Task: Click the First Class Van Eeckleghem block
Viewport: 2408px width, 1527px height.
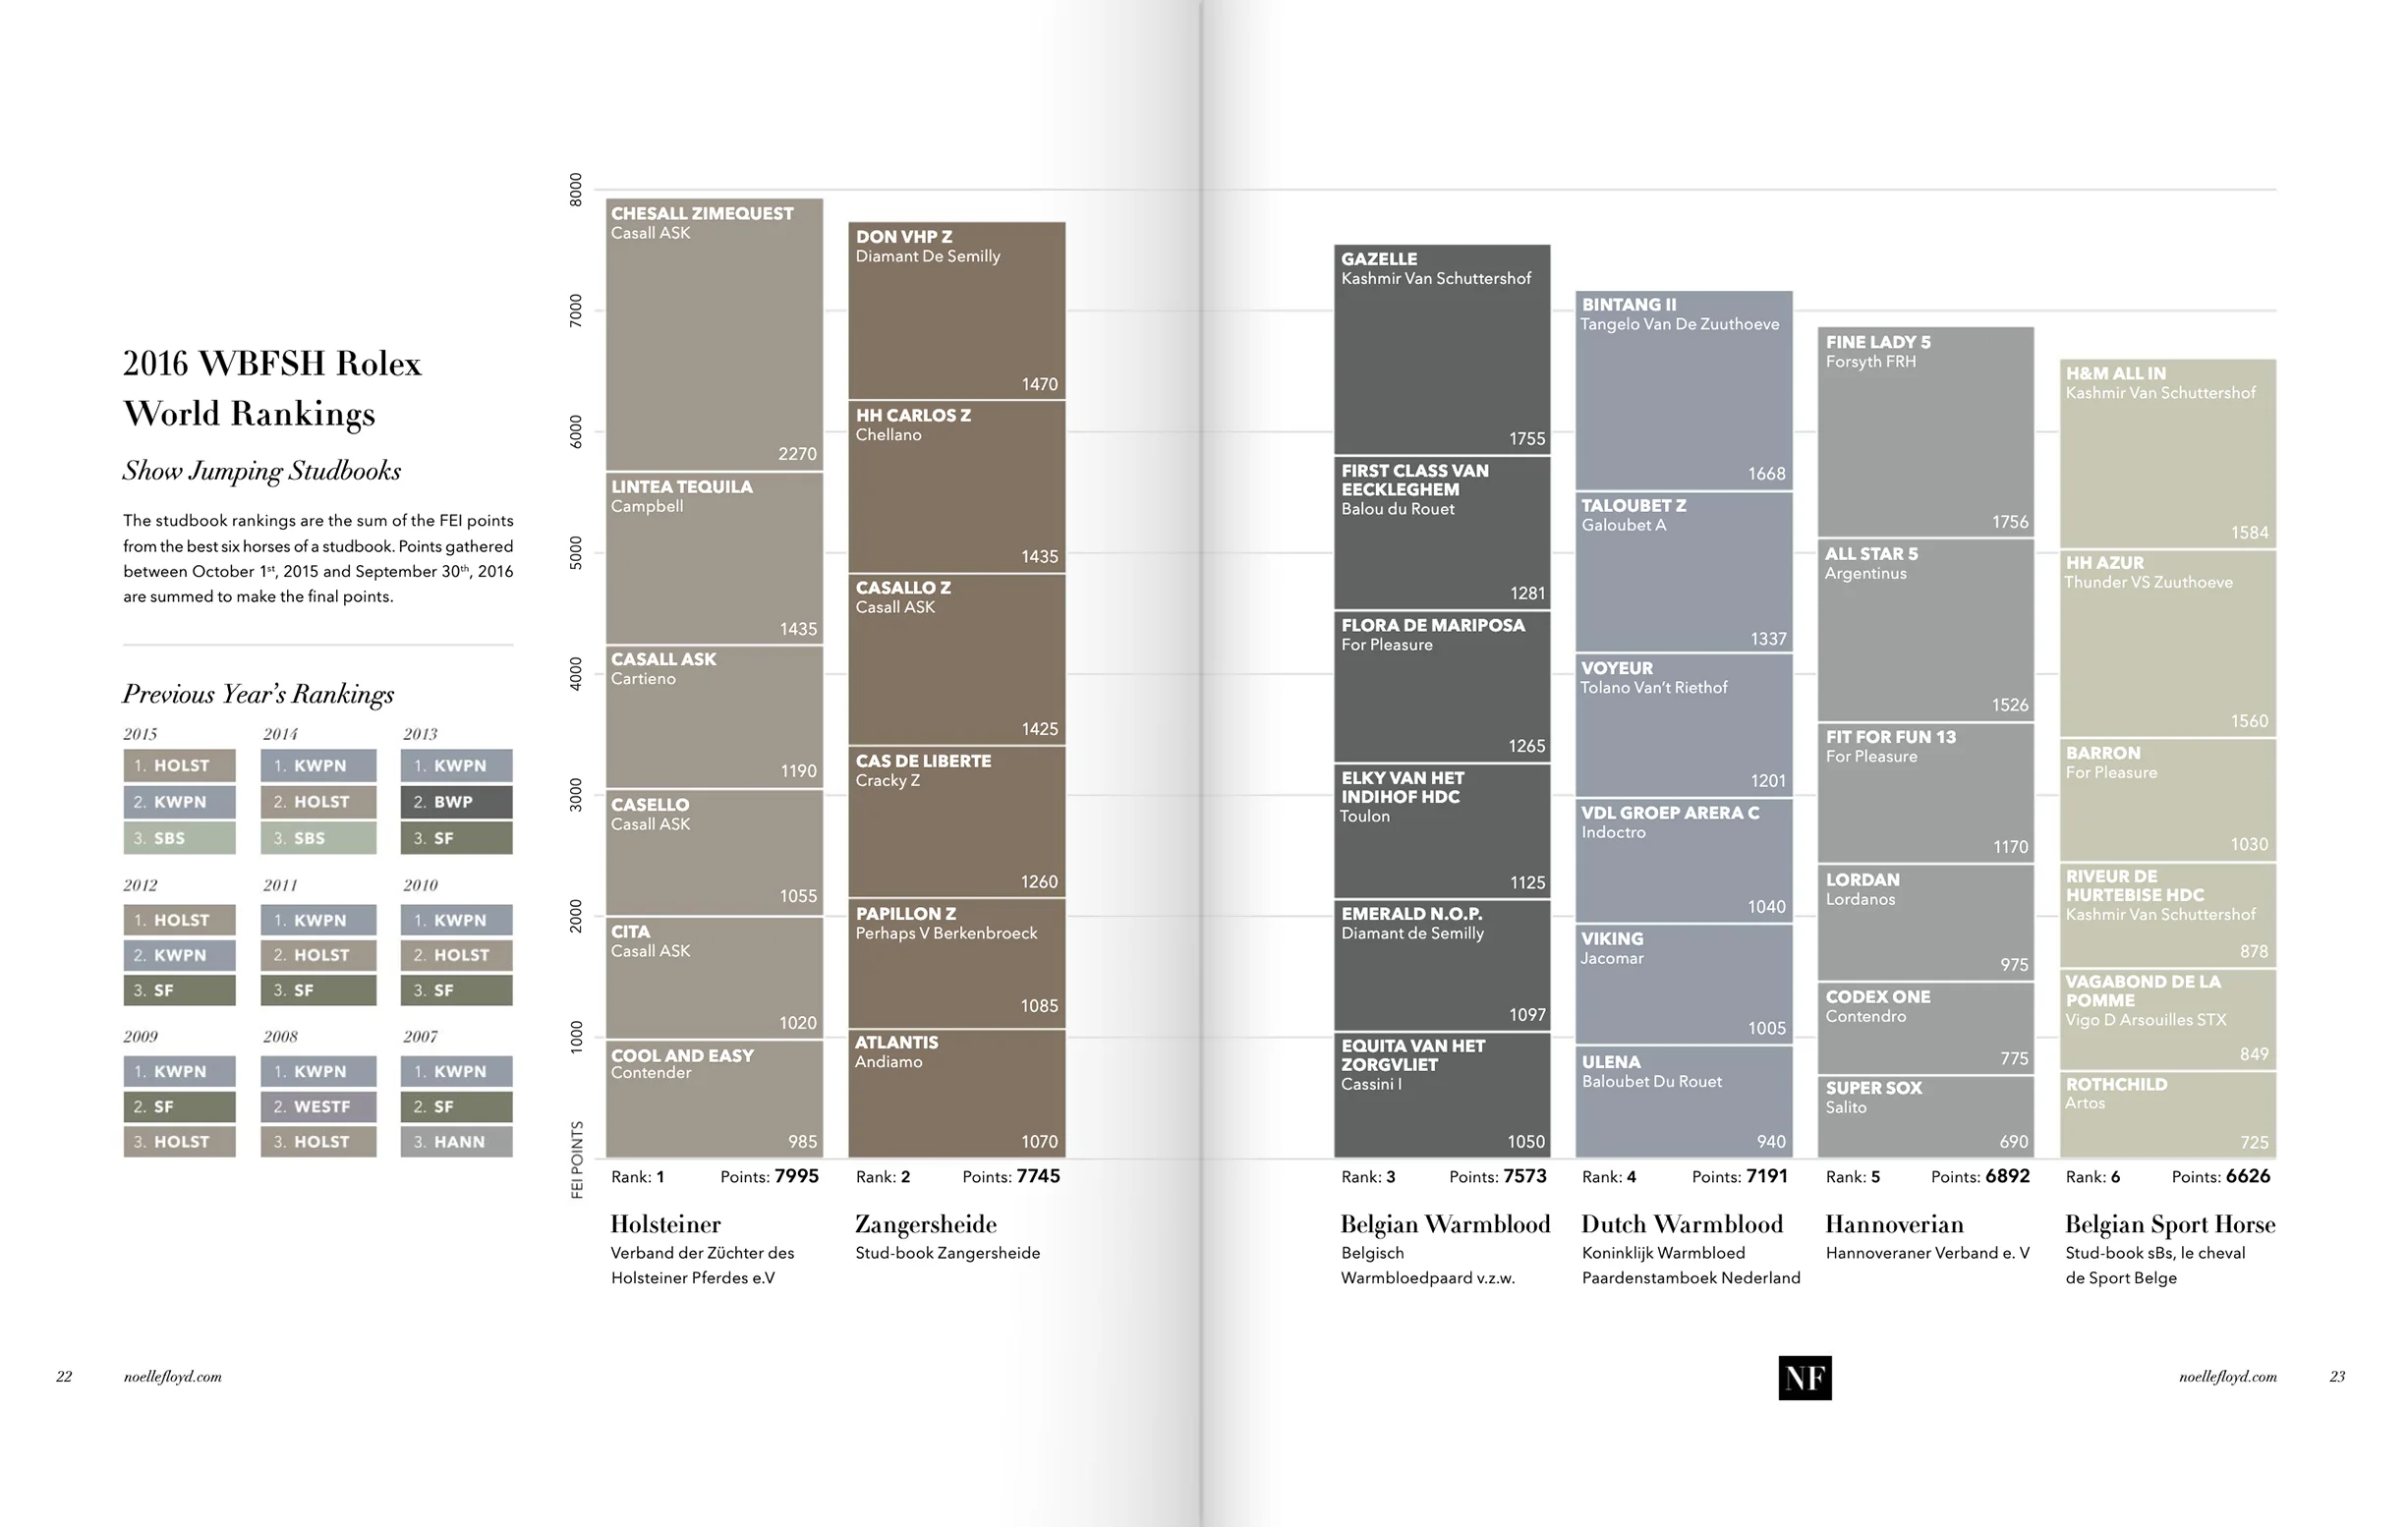Action: coord(1442,532)
